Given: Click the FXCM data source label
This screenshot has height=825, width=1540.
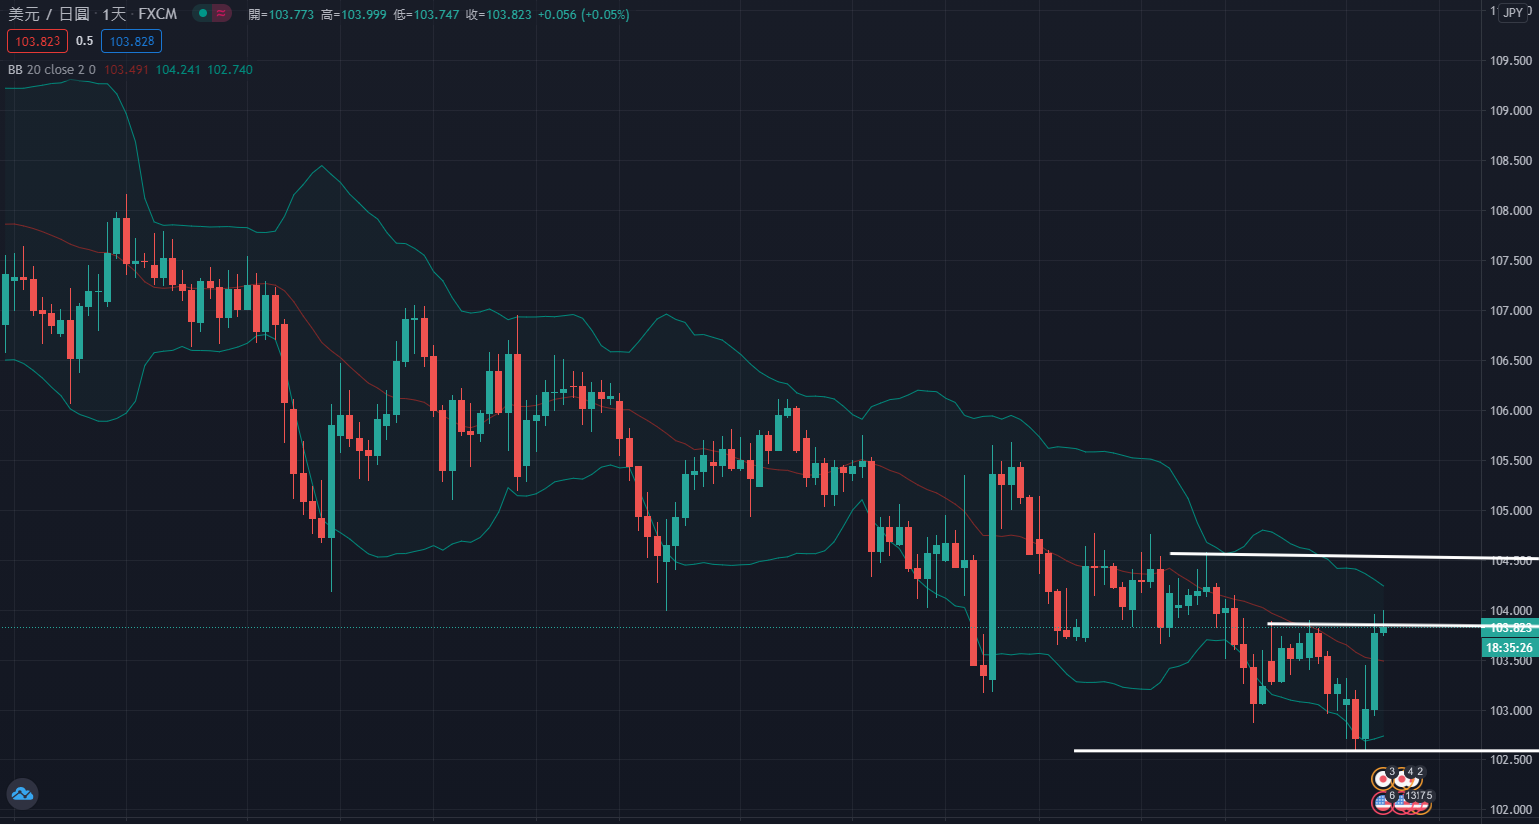Looking at the screenshot, I should (158, 14).
